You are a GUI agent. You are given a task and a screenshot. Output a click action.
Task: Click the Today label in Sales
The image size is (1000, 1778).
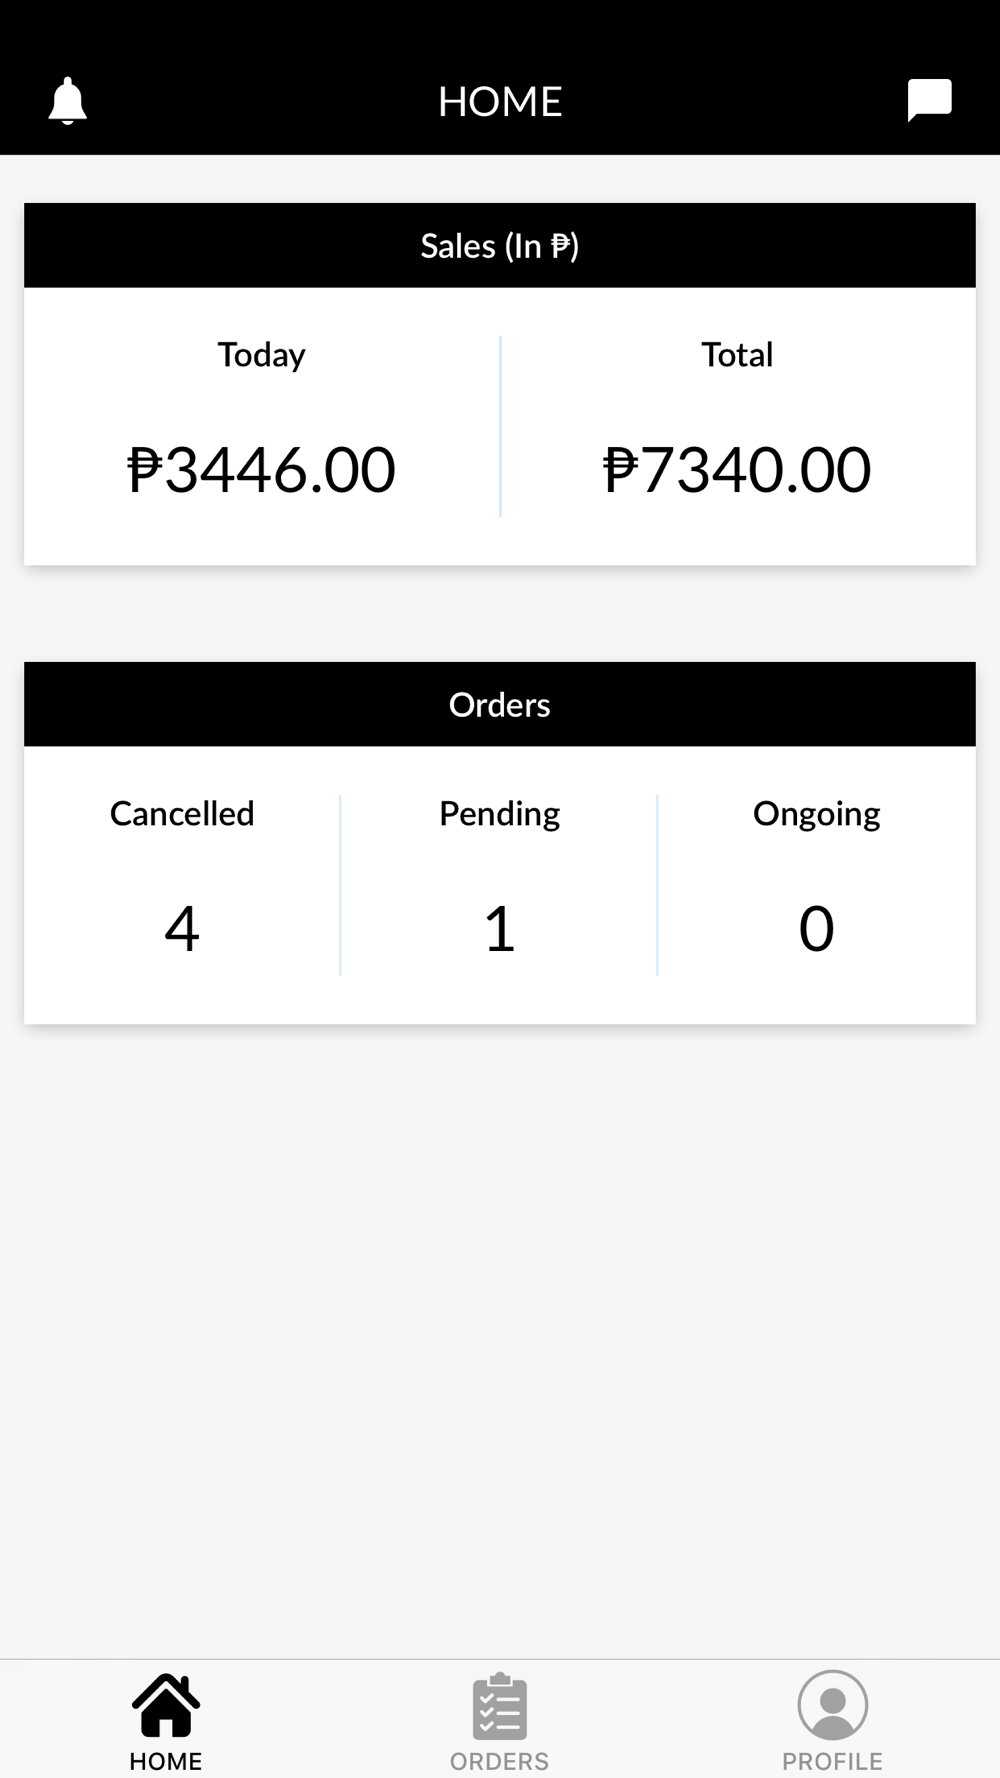(262, 355)
